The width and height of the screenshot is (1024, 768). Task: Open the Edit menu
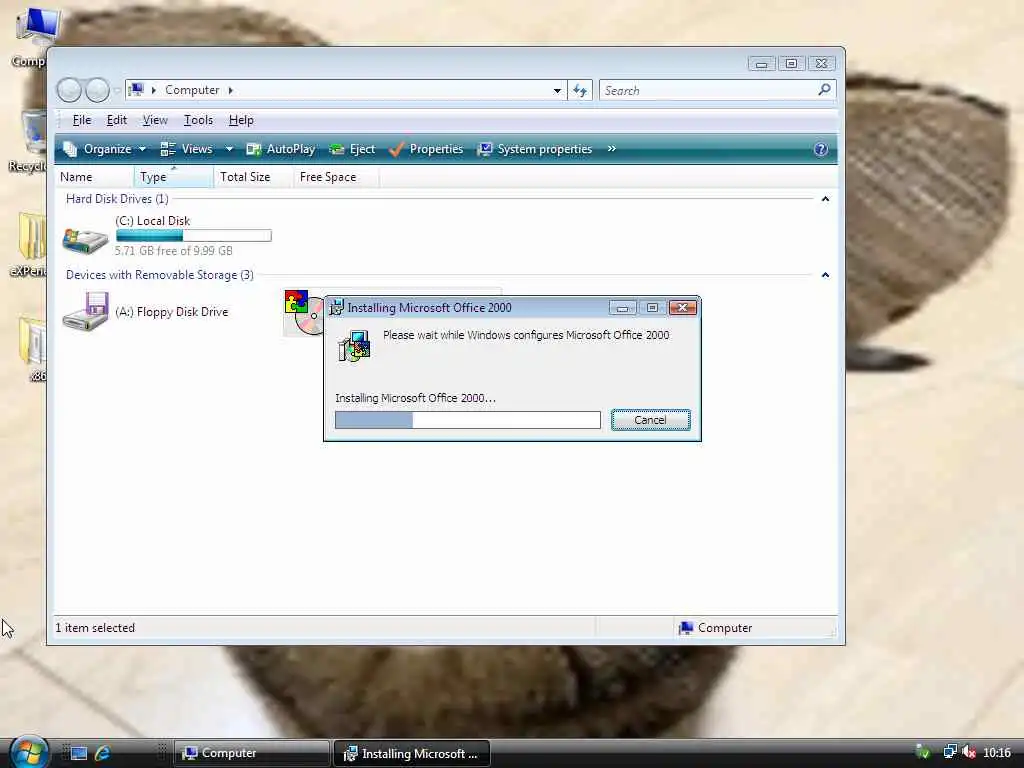117,120
